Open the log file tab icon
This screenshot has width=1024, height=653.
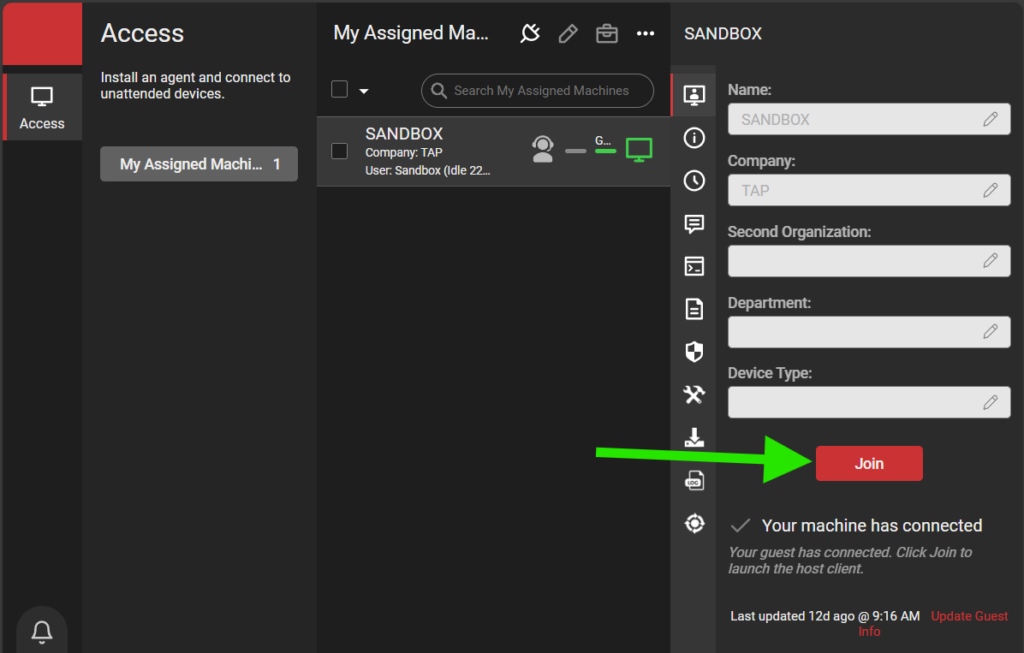[694, 481]
